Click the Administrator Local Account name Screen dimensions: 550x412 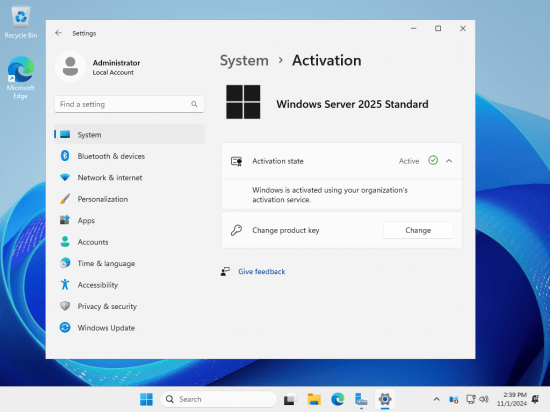point(116,67)
